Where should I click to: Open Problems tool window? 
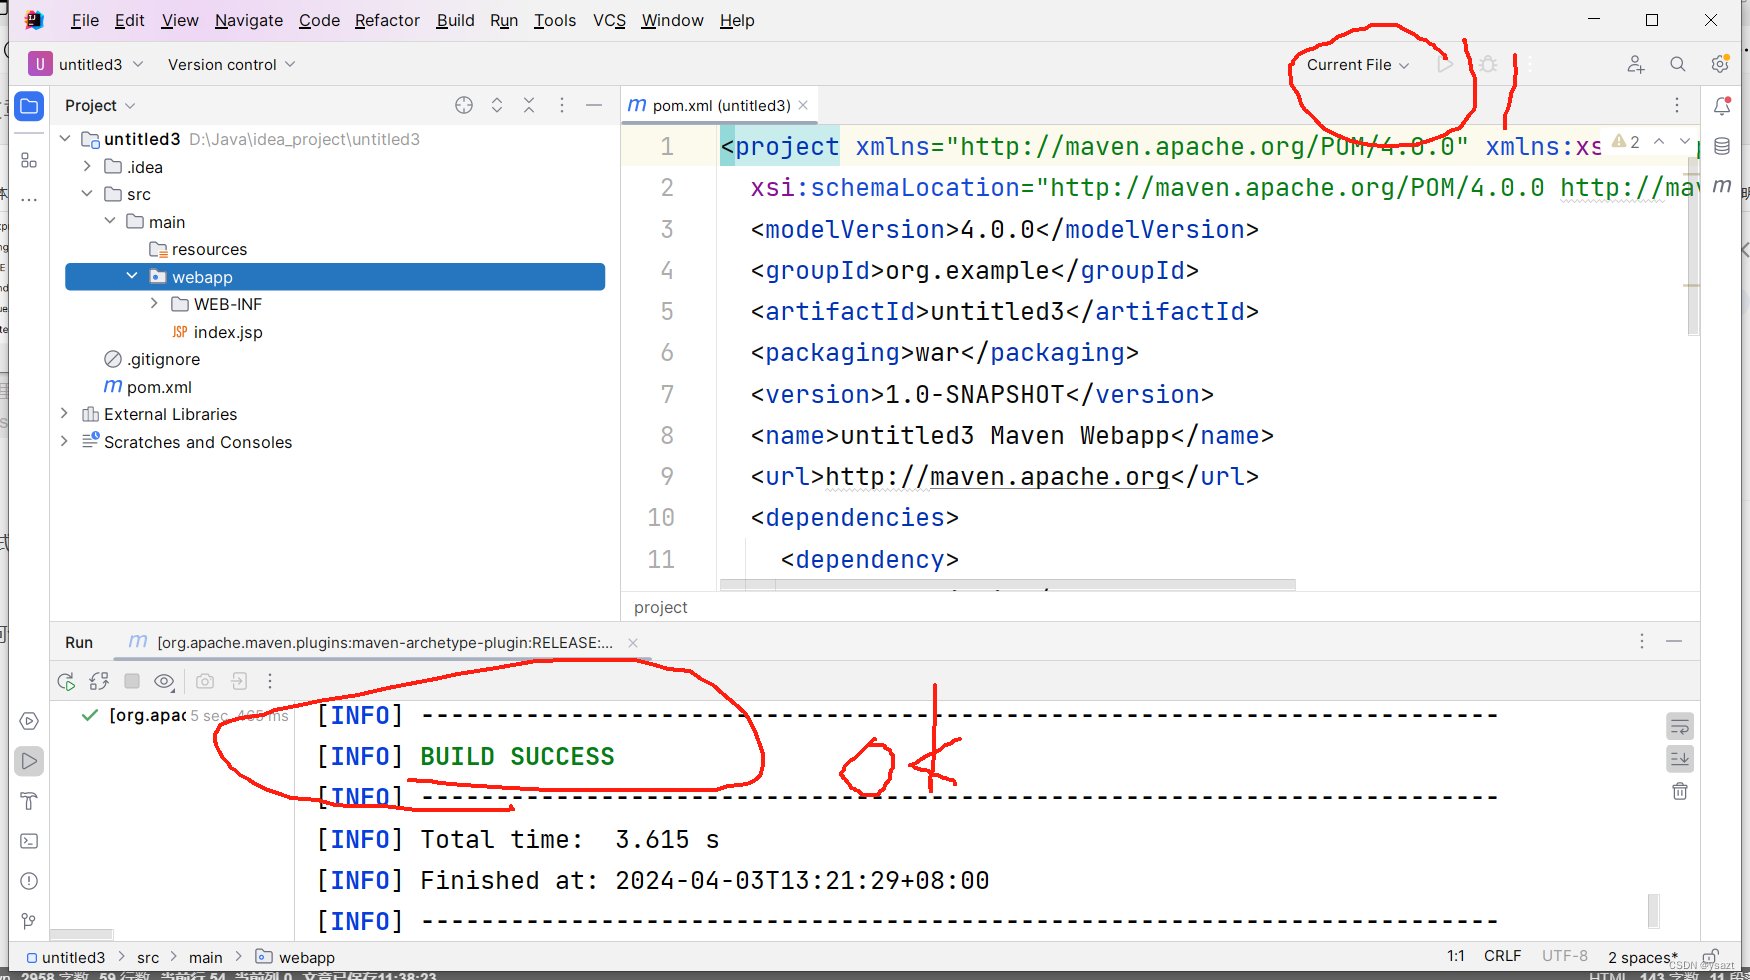coord(29,881)
